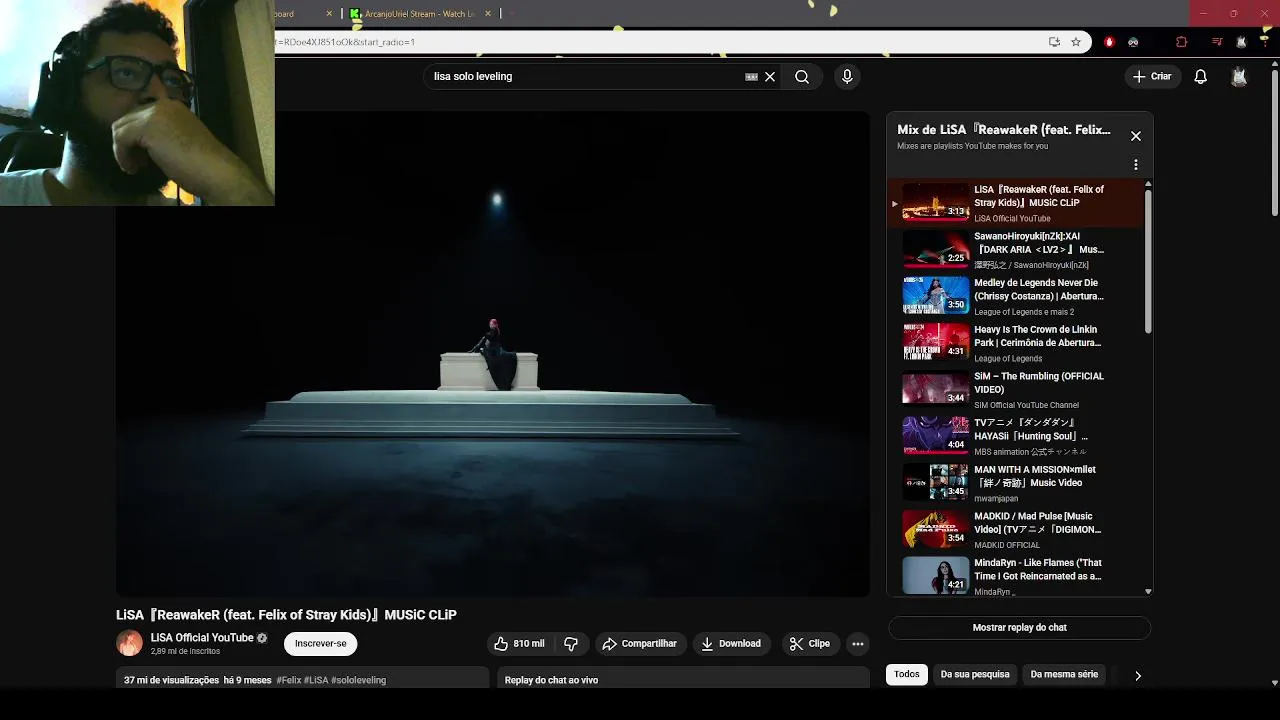Open more actions ellipsis below the video
This screenshot has height=720, width=1280.
point(858,644)
